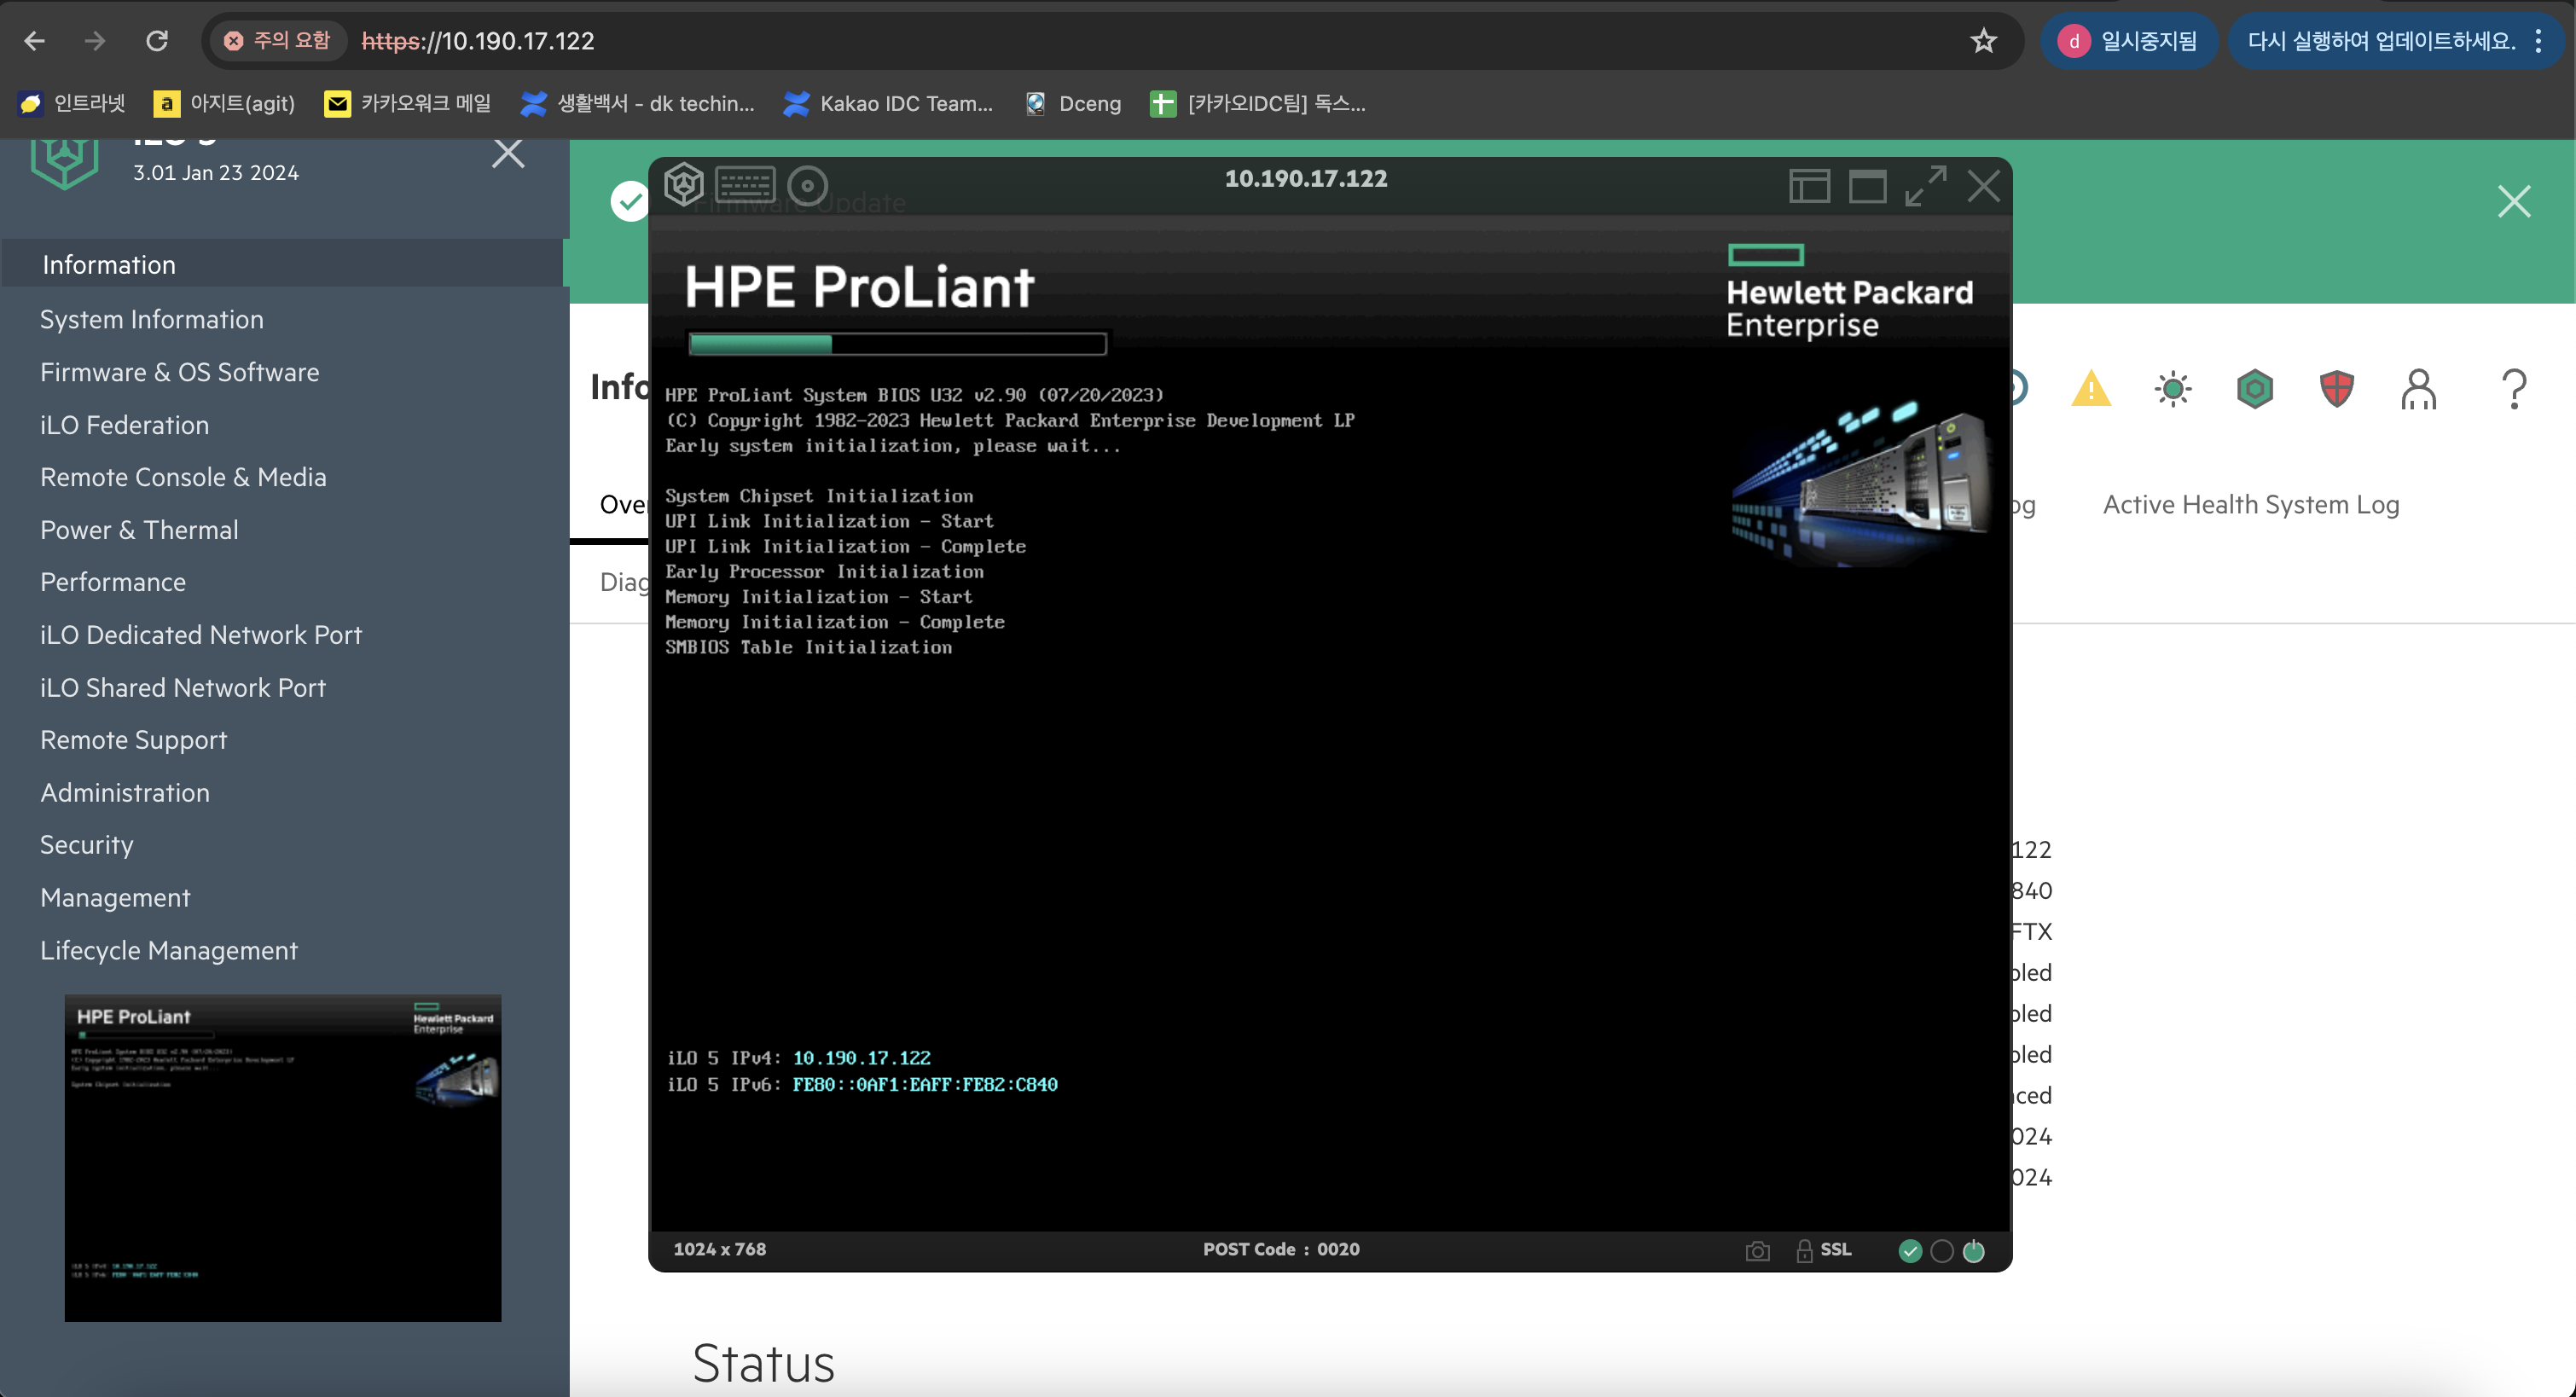The image size is (2576, 1397).
Task: Reload the browser page
Action: click(157, 41)
